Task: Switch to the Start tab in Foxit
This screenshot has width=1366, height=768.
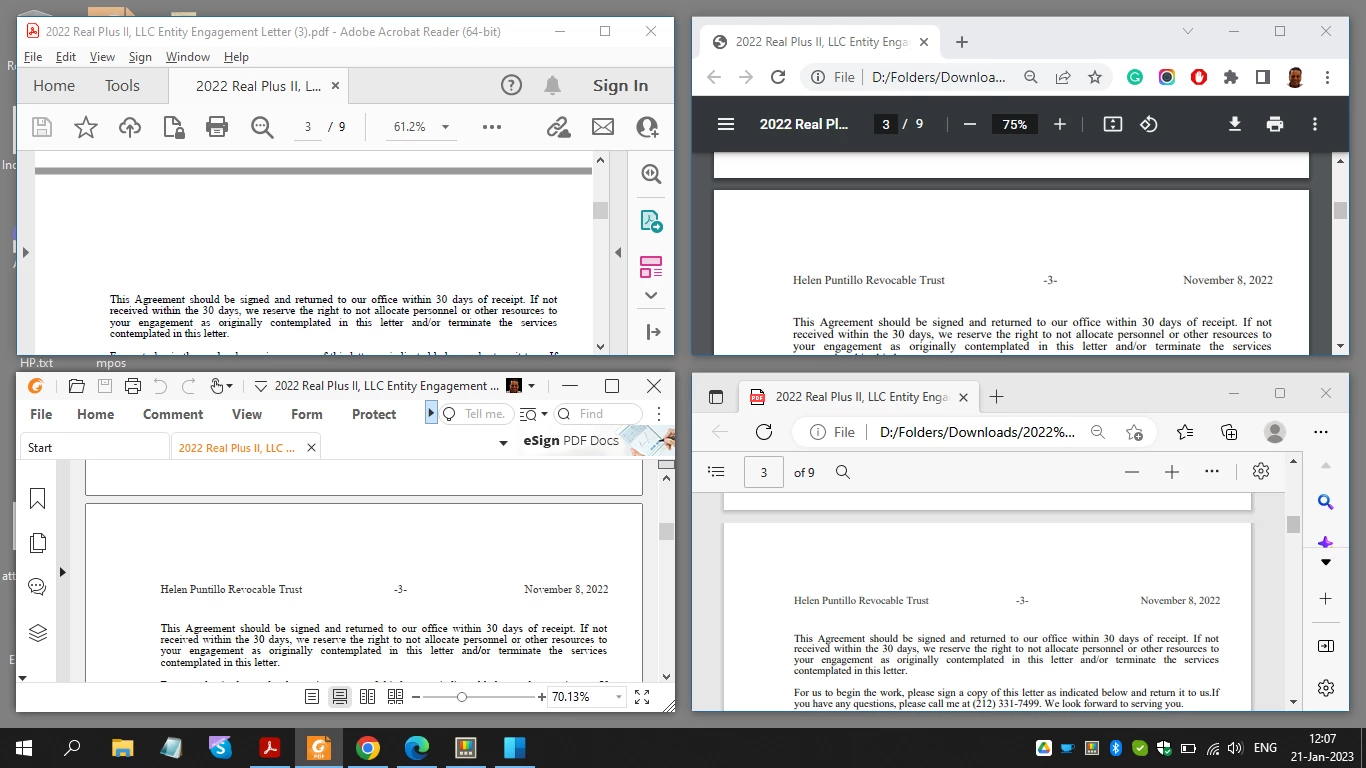Action: 95,447
